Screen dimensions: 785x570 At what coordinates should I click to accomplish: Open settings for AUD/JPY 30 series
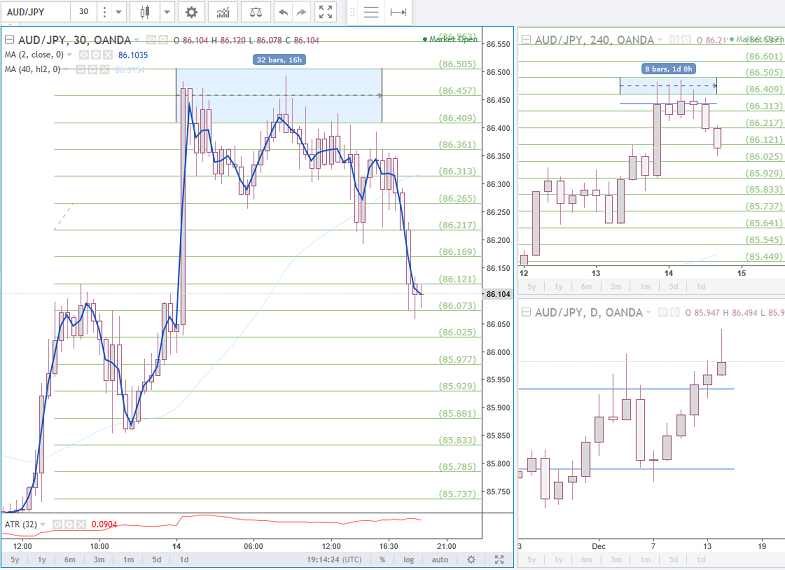tap(163, 40)
